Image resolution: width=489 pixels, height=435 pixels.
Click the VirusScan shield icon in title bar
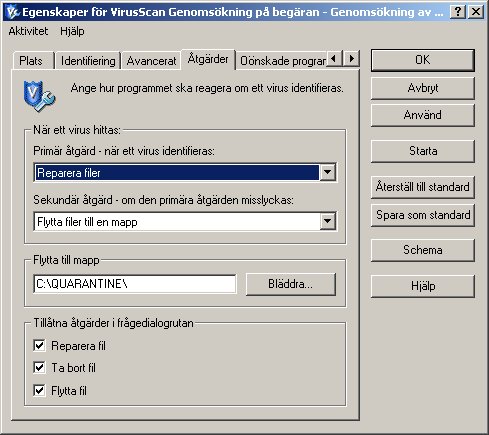click(12, 12)
